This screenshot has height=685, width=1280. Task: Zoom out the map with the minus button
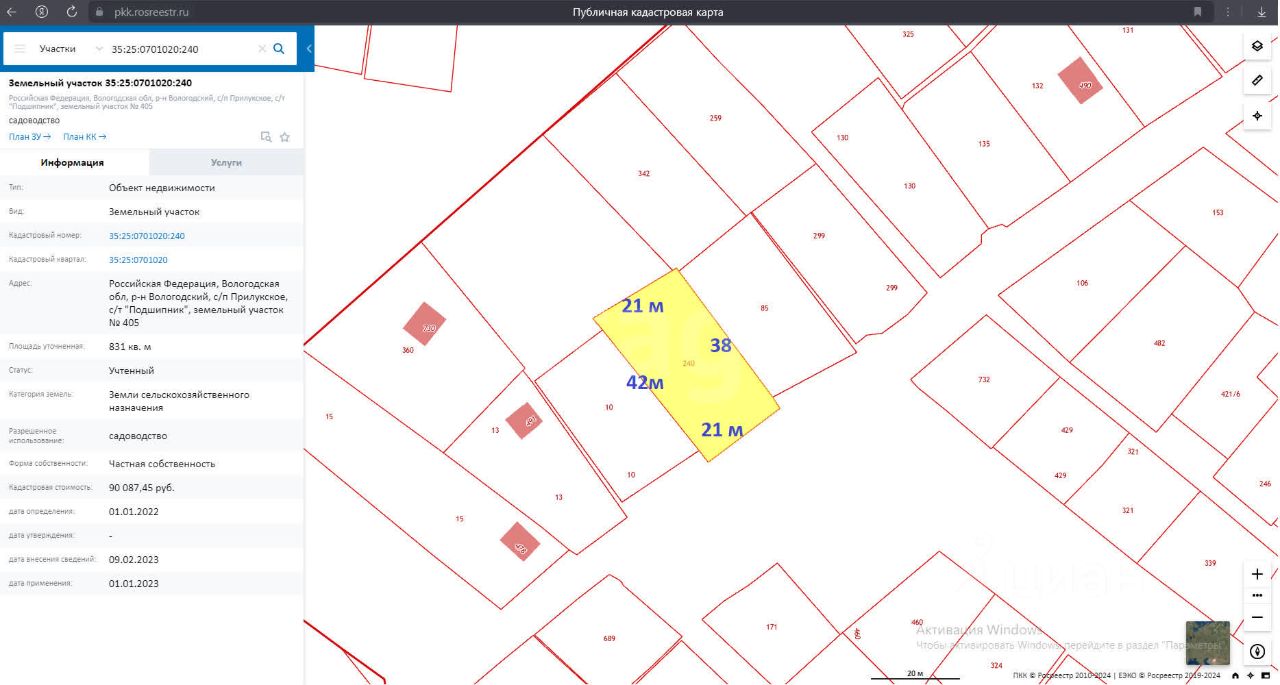1257,617
